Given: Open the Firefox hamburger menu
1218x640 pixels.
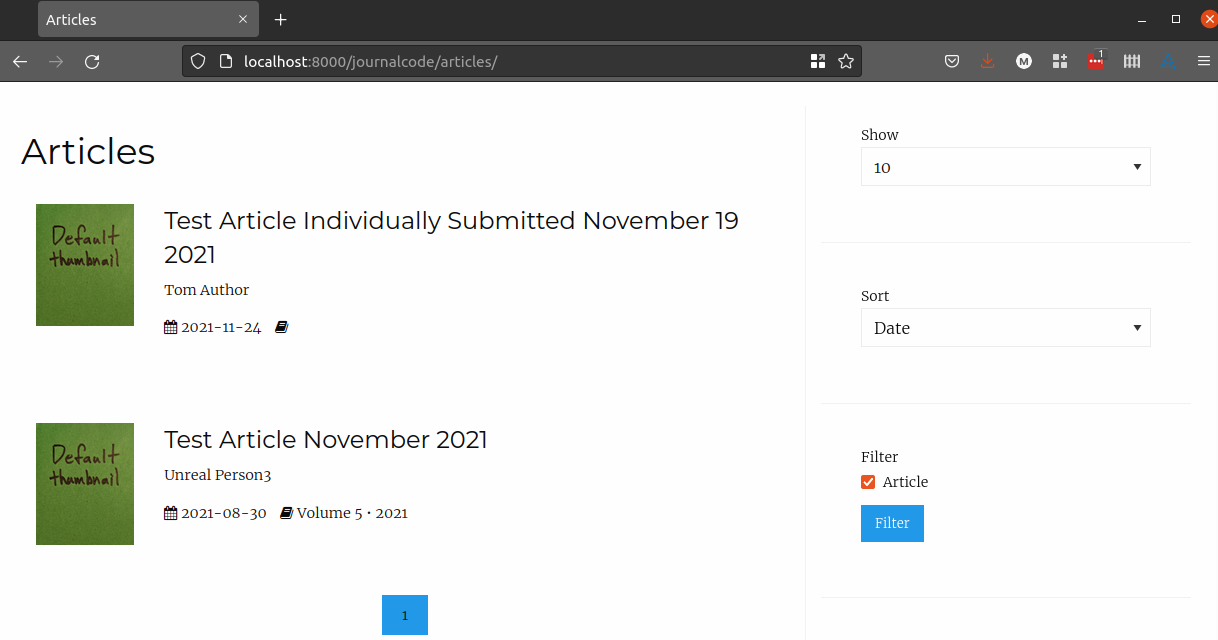Looking at the screenshot, I should coord(1204,62).
